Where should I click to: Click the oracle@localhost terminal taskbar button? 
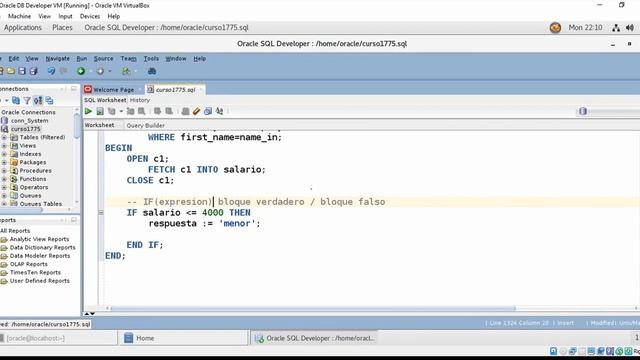pos(58,338)
